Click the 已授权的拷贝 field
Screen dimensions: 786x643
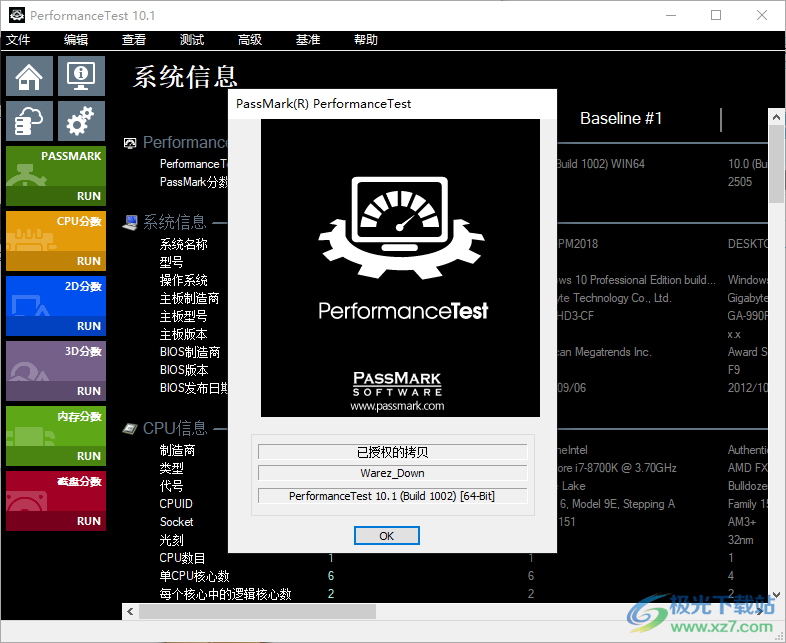pos(392,452)
